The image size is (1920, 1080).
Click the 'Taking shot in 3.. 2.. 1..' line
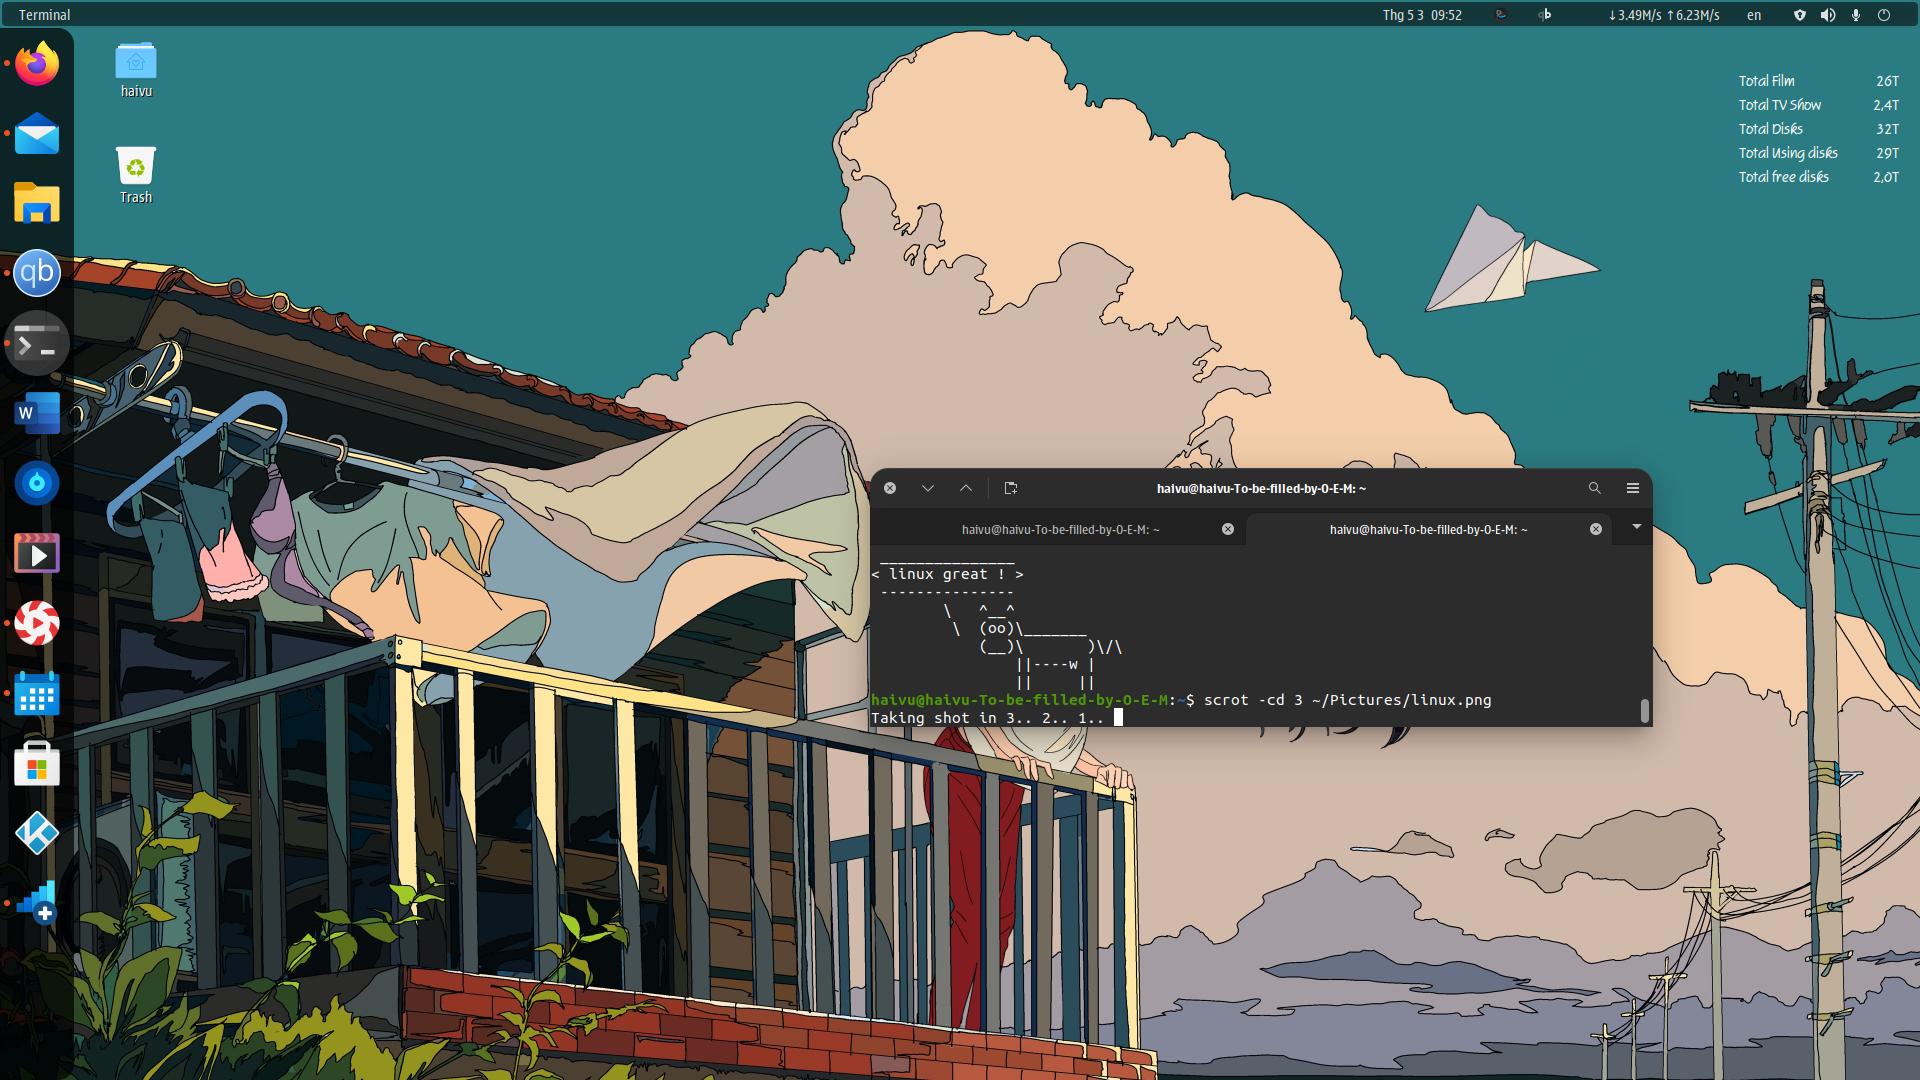(x=987, y=718)
